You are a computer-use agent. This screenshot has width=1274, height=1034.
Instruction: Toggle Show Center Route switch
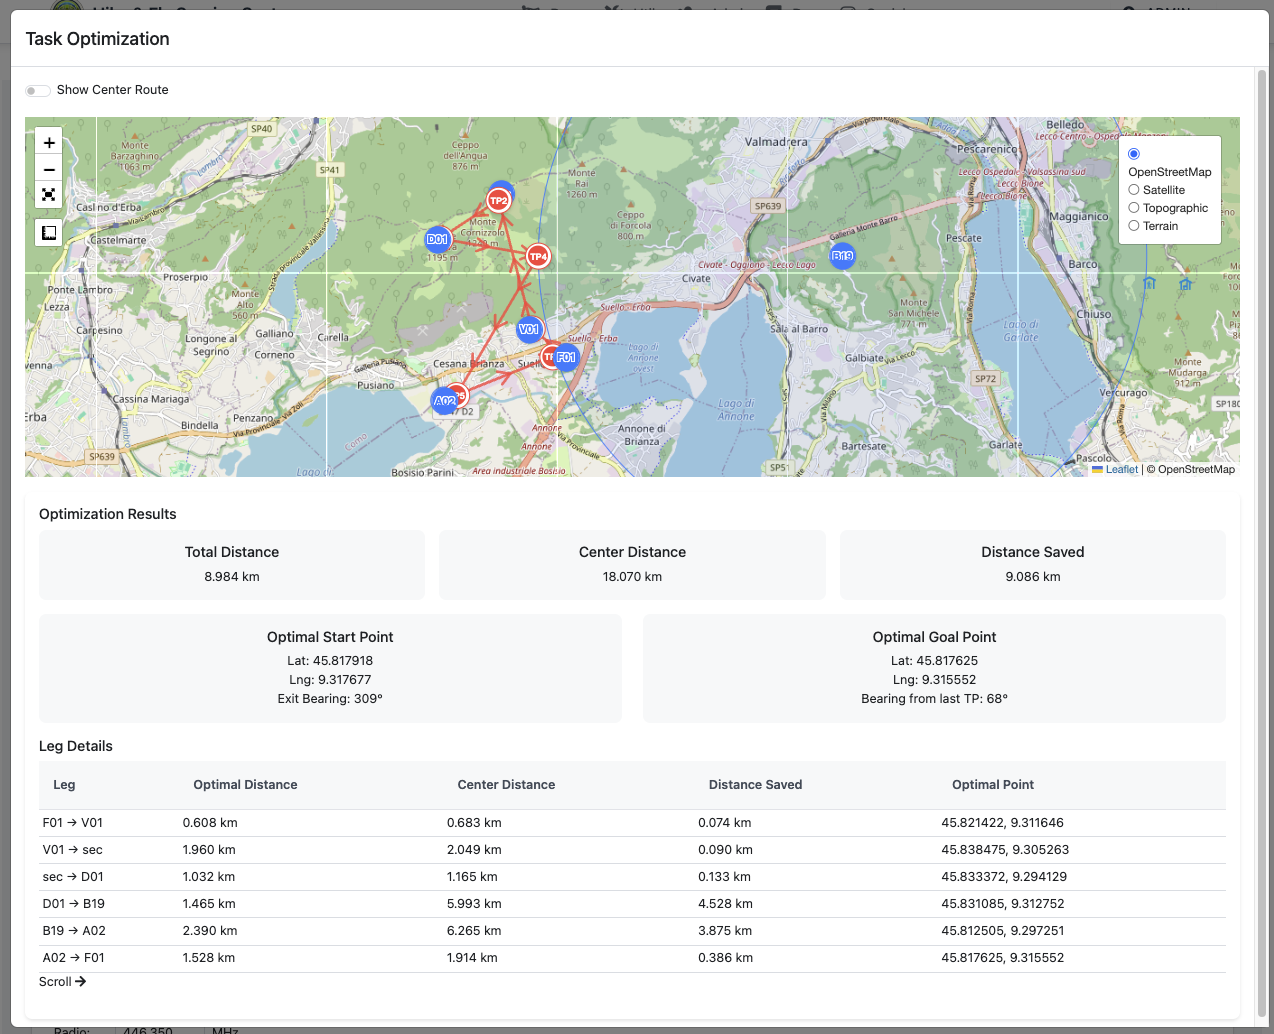click(38, 90)
